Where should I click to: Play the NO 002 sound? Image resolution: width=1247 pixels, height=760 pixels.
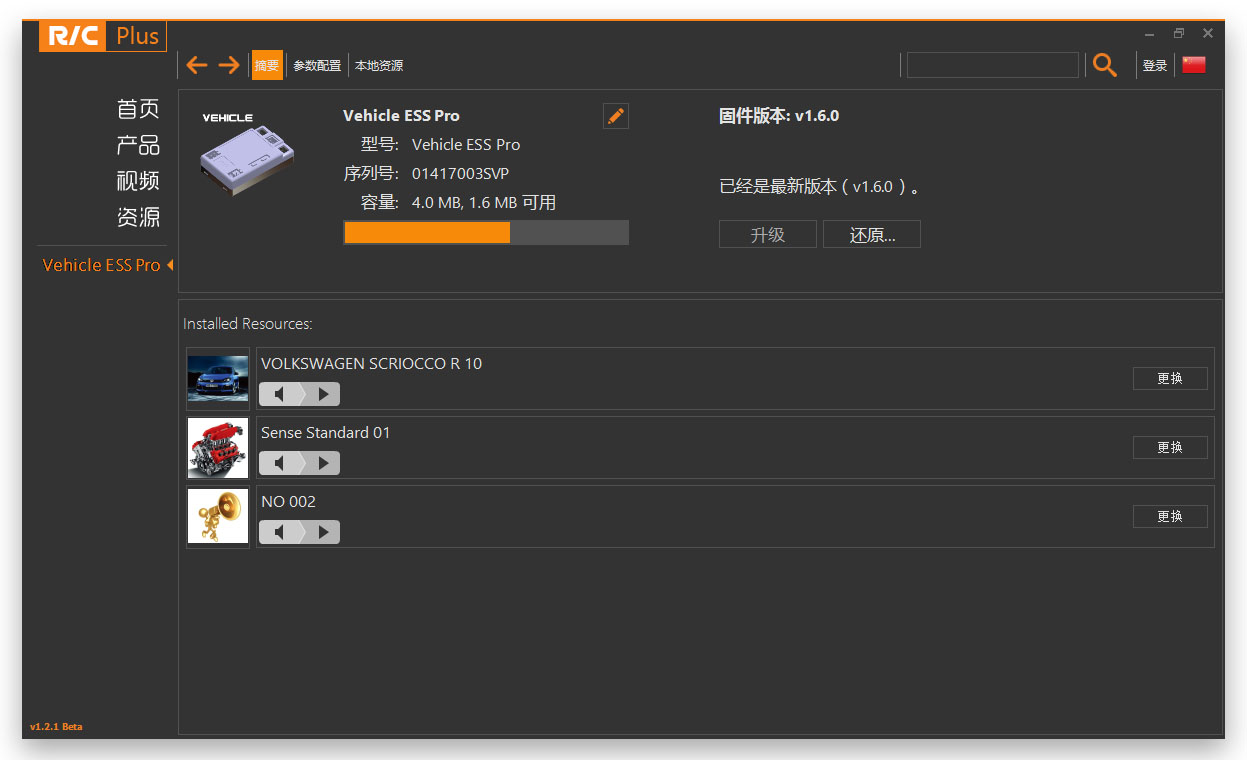[x=323, y=532]
